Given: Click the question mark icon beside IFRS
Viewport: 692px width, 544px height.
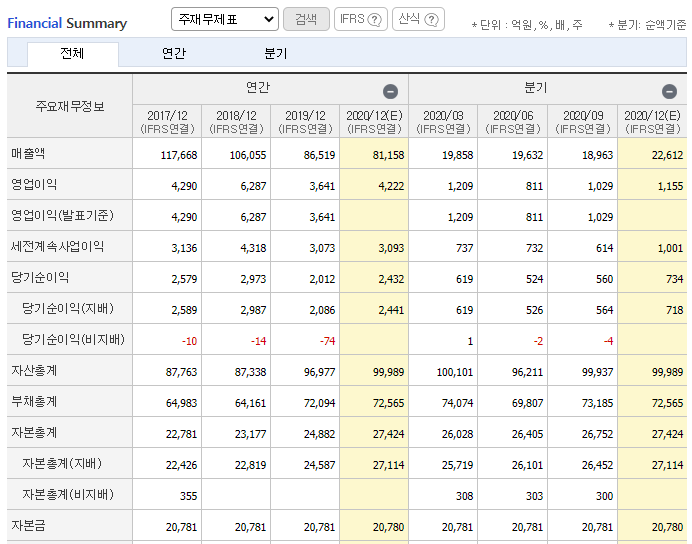Looking at the screenshot, I should coord(374,19).
